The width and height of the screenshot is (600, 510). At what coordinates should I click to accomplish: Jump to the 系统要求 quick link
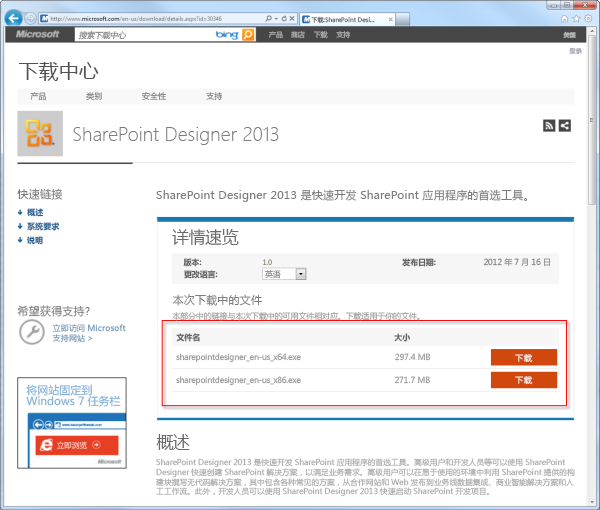coord(43,226)
